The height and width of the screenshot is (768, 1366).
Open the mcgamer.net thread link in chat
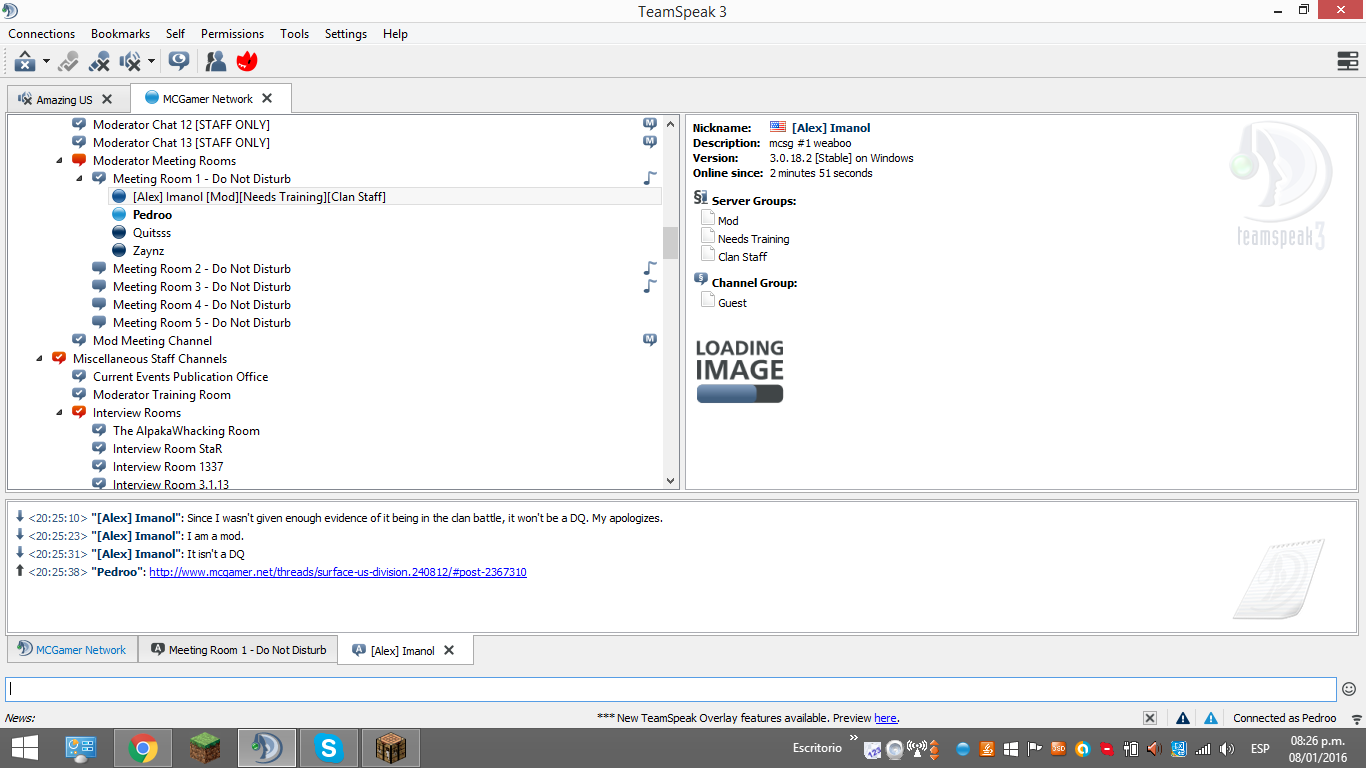pos(338,572)
